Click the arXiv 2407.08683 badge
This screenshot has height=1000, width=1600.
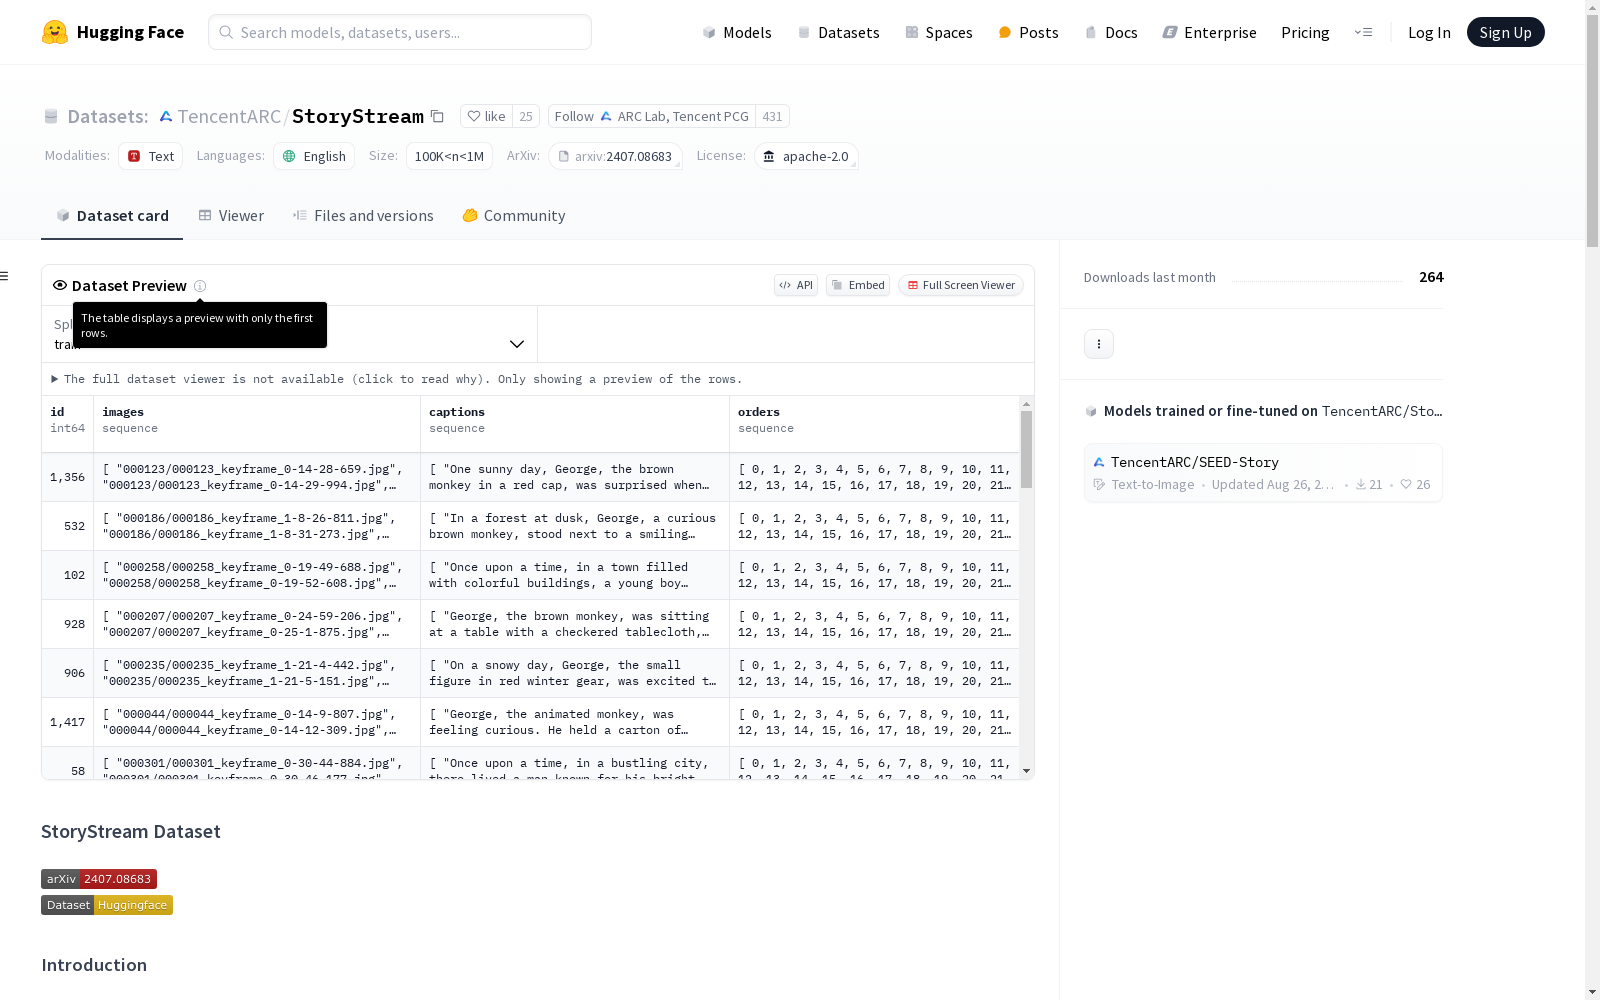click(x=99, y=879)
